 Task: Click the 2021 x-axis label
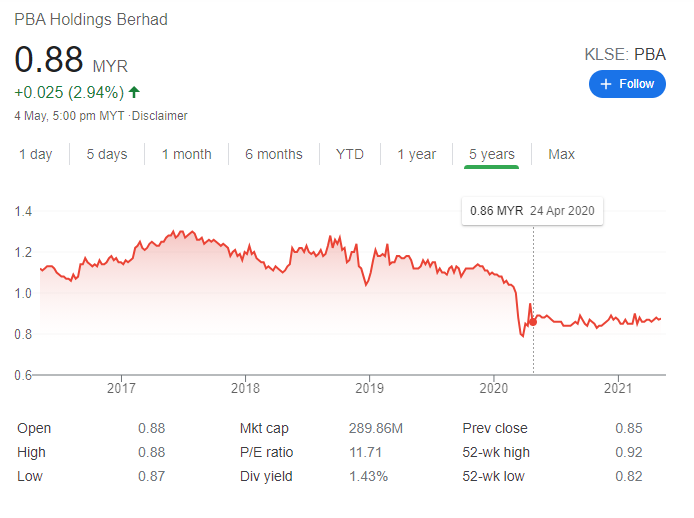coord(618,388)
